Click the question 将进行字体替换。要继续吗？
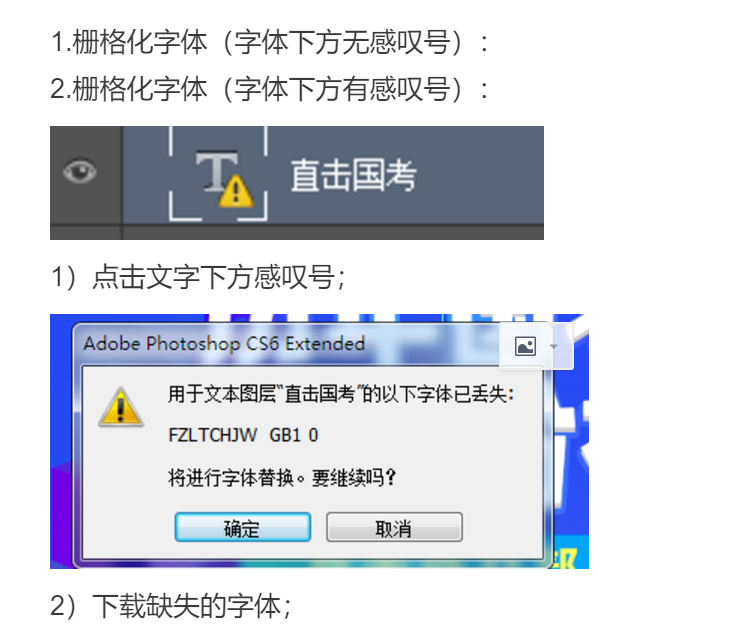This screenshot has width=749, height=636. pyautogui.click(x=282, y=477)
